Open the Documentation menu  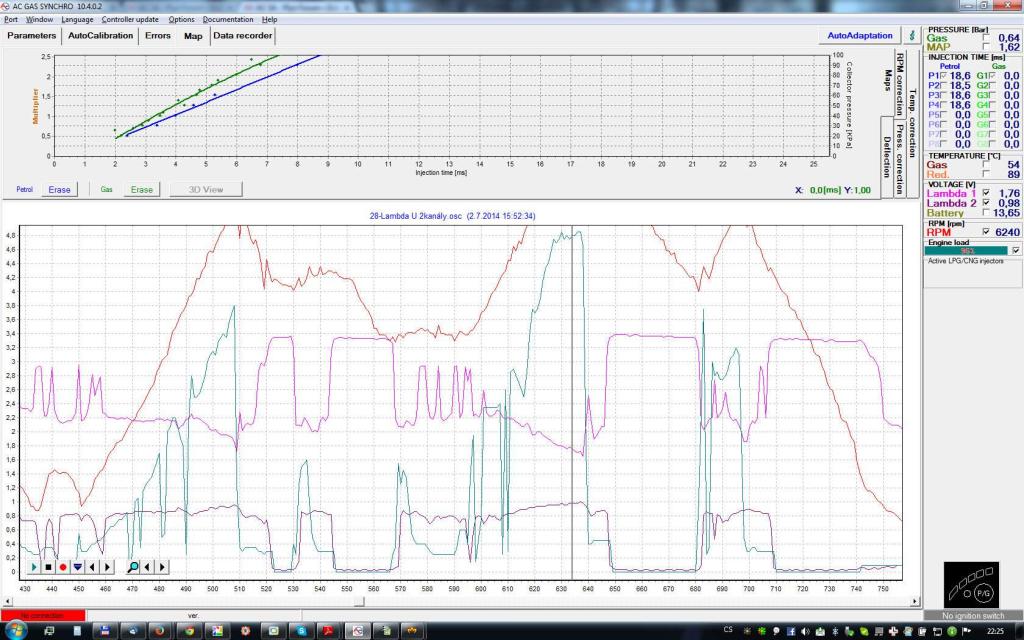click(x=228, y=19)
